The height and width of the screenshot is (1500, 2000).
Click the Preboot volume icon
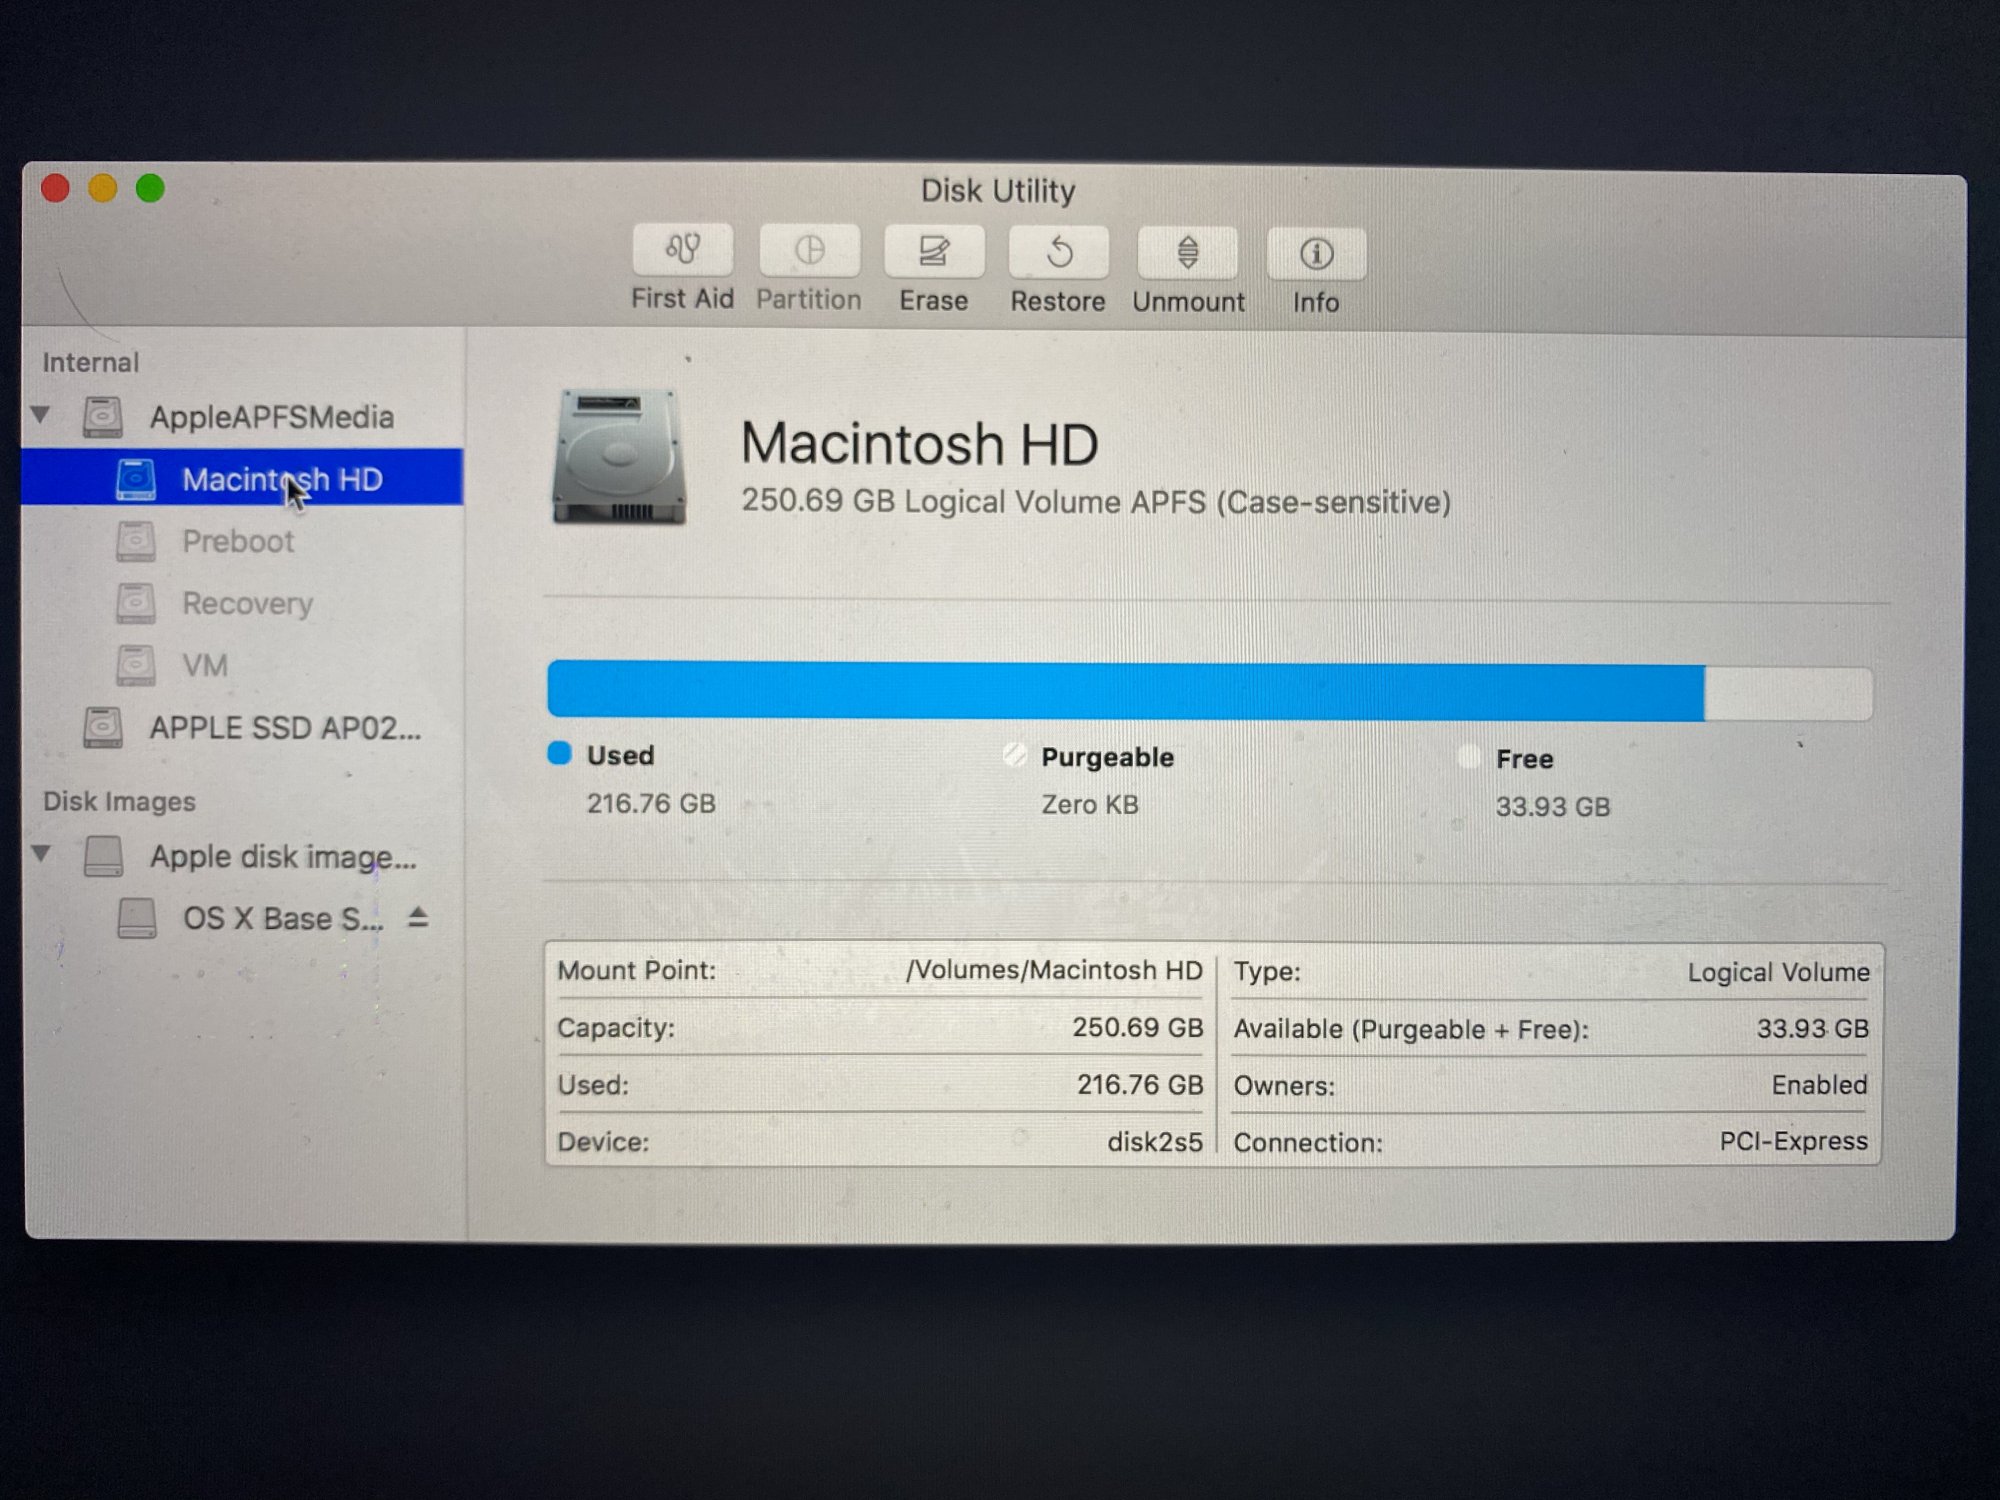click(x=136, y=541)
